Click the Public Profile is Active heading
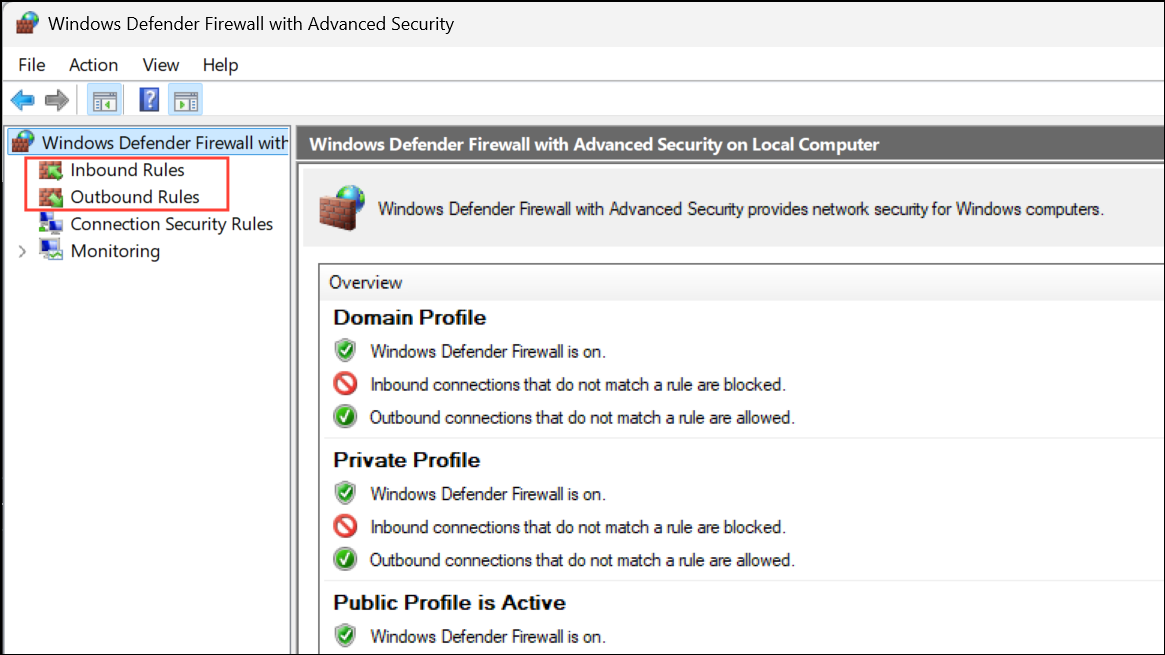Viewport: 1165px width, 655px height. [x=449, y=603]
